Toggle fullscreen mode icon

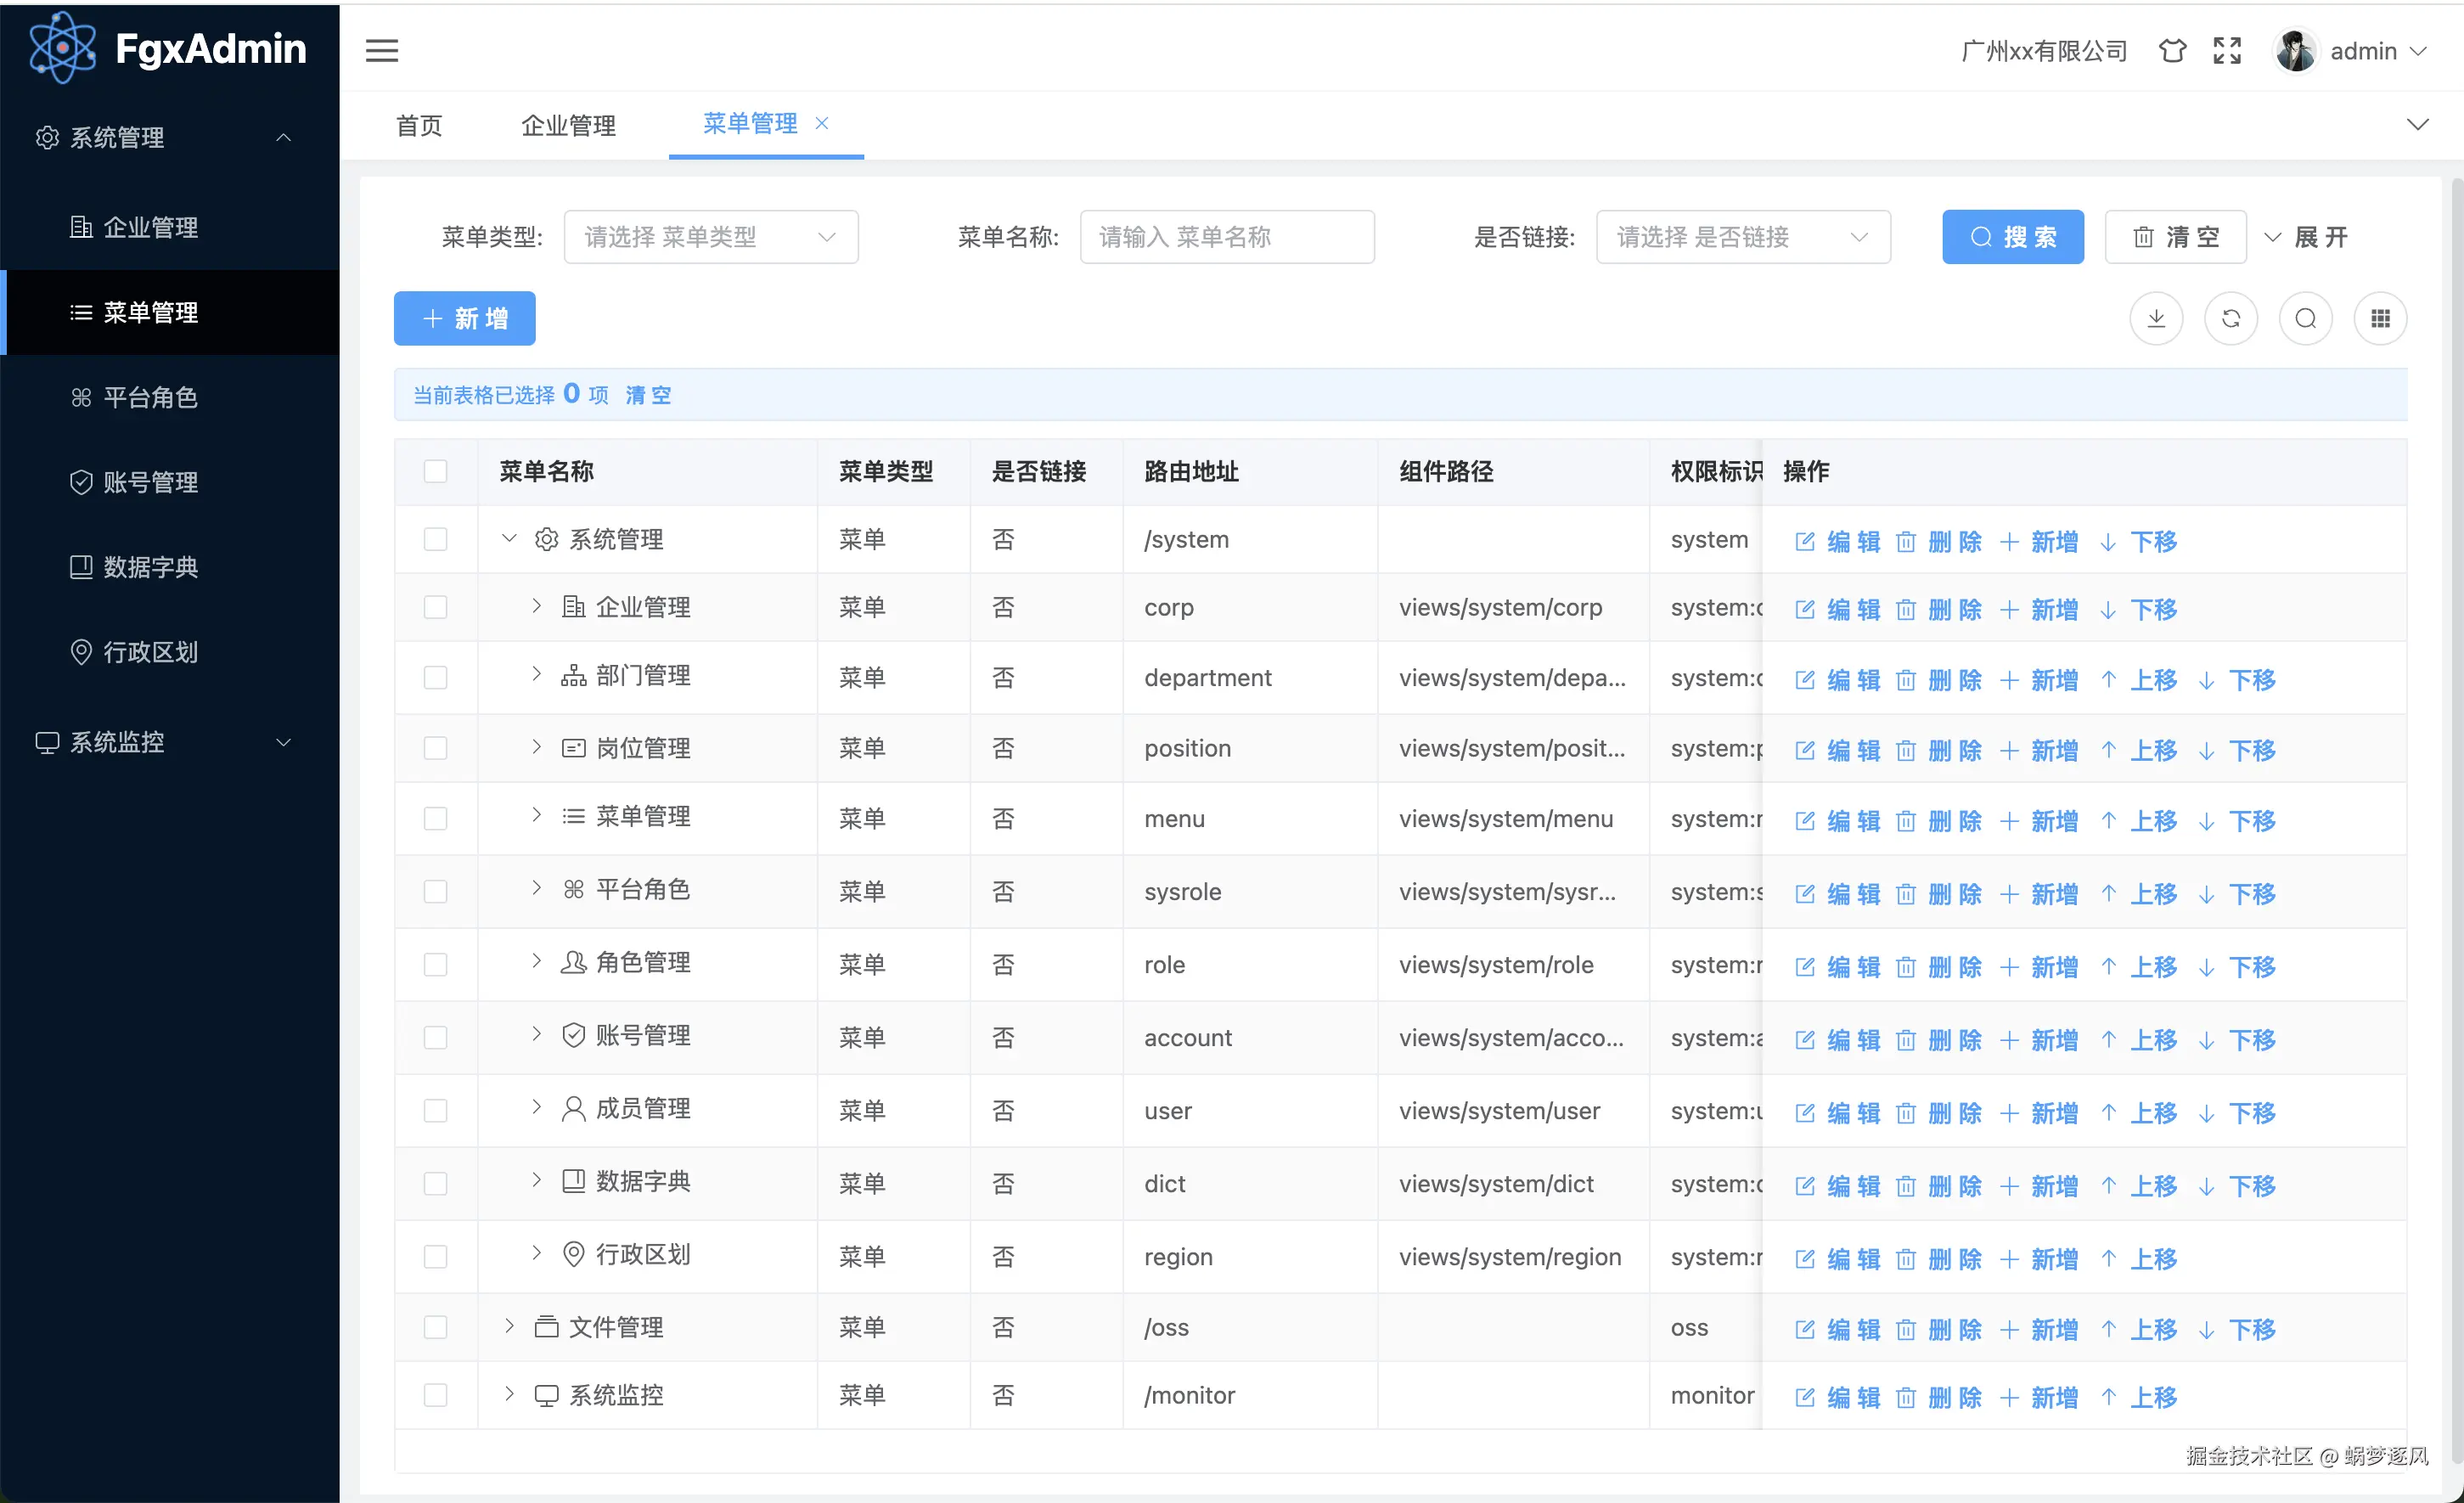pos(2226,50)
